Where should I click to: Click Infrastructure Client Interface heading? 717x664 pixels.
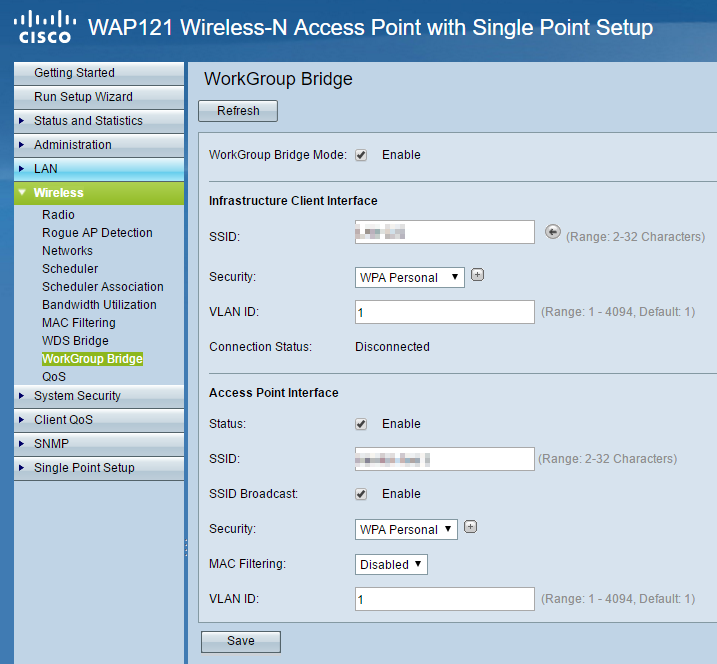click(x=293, y=201)
